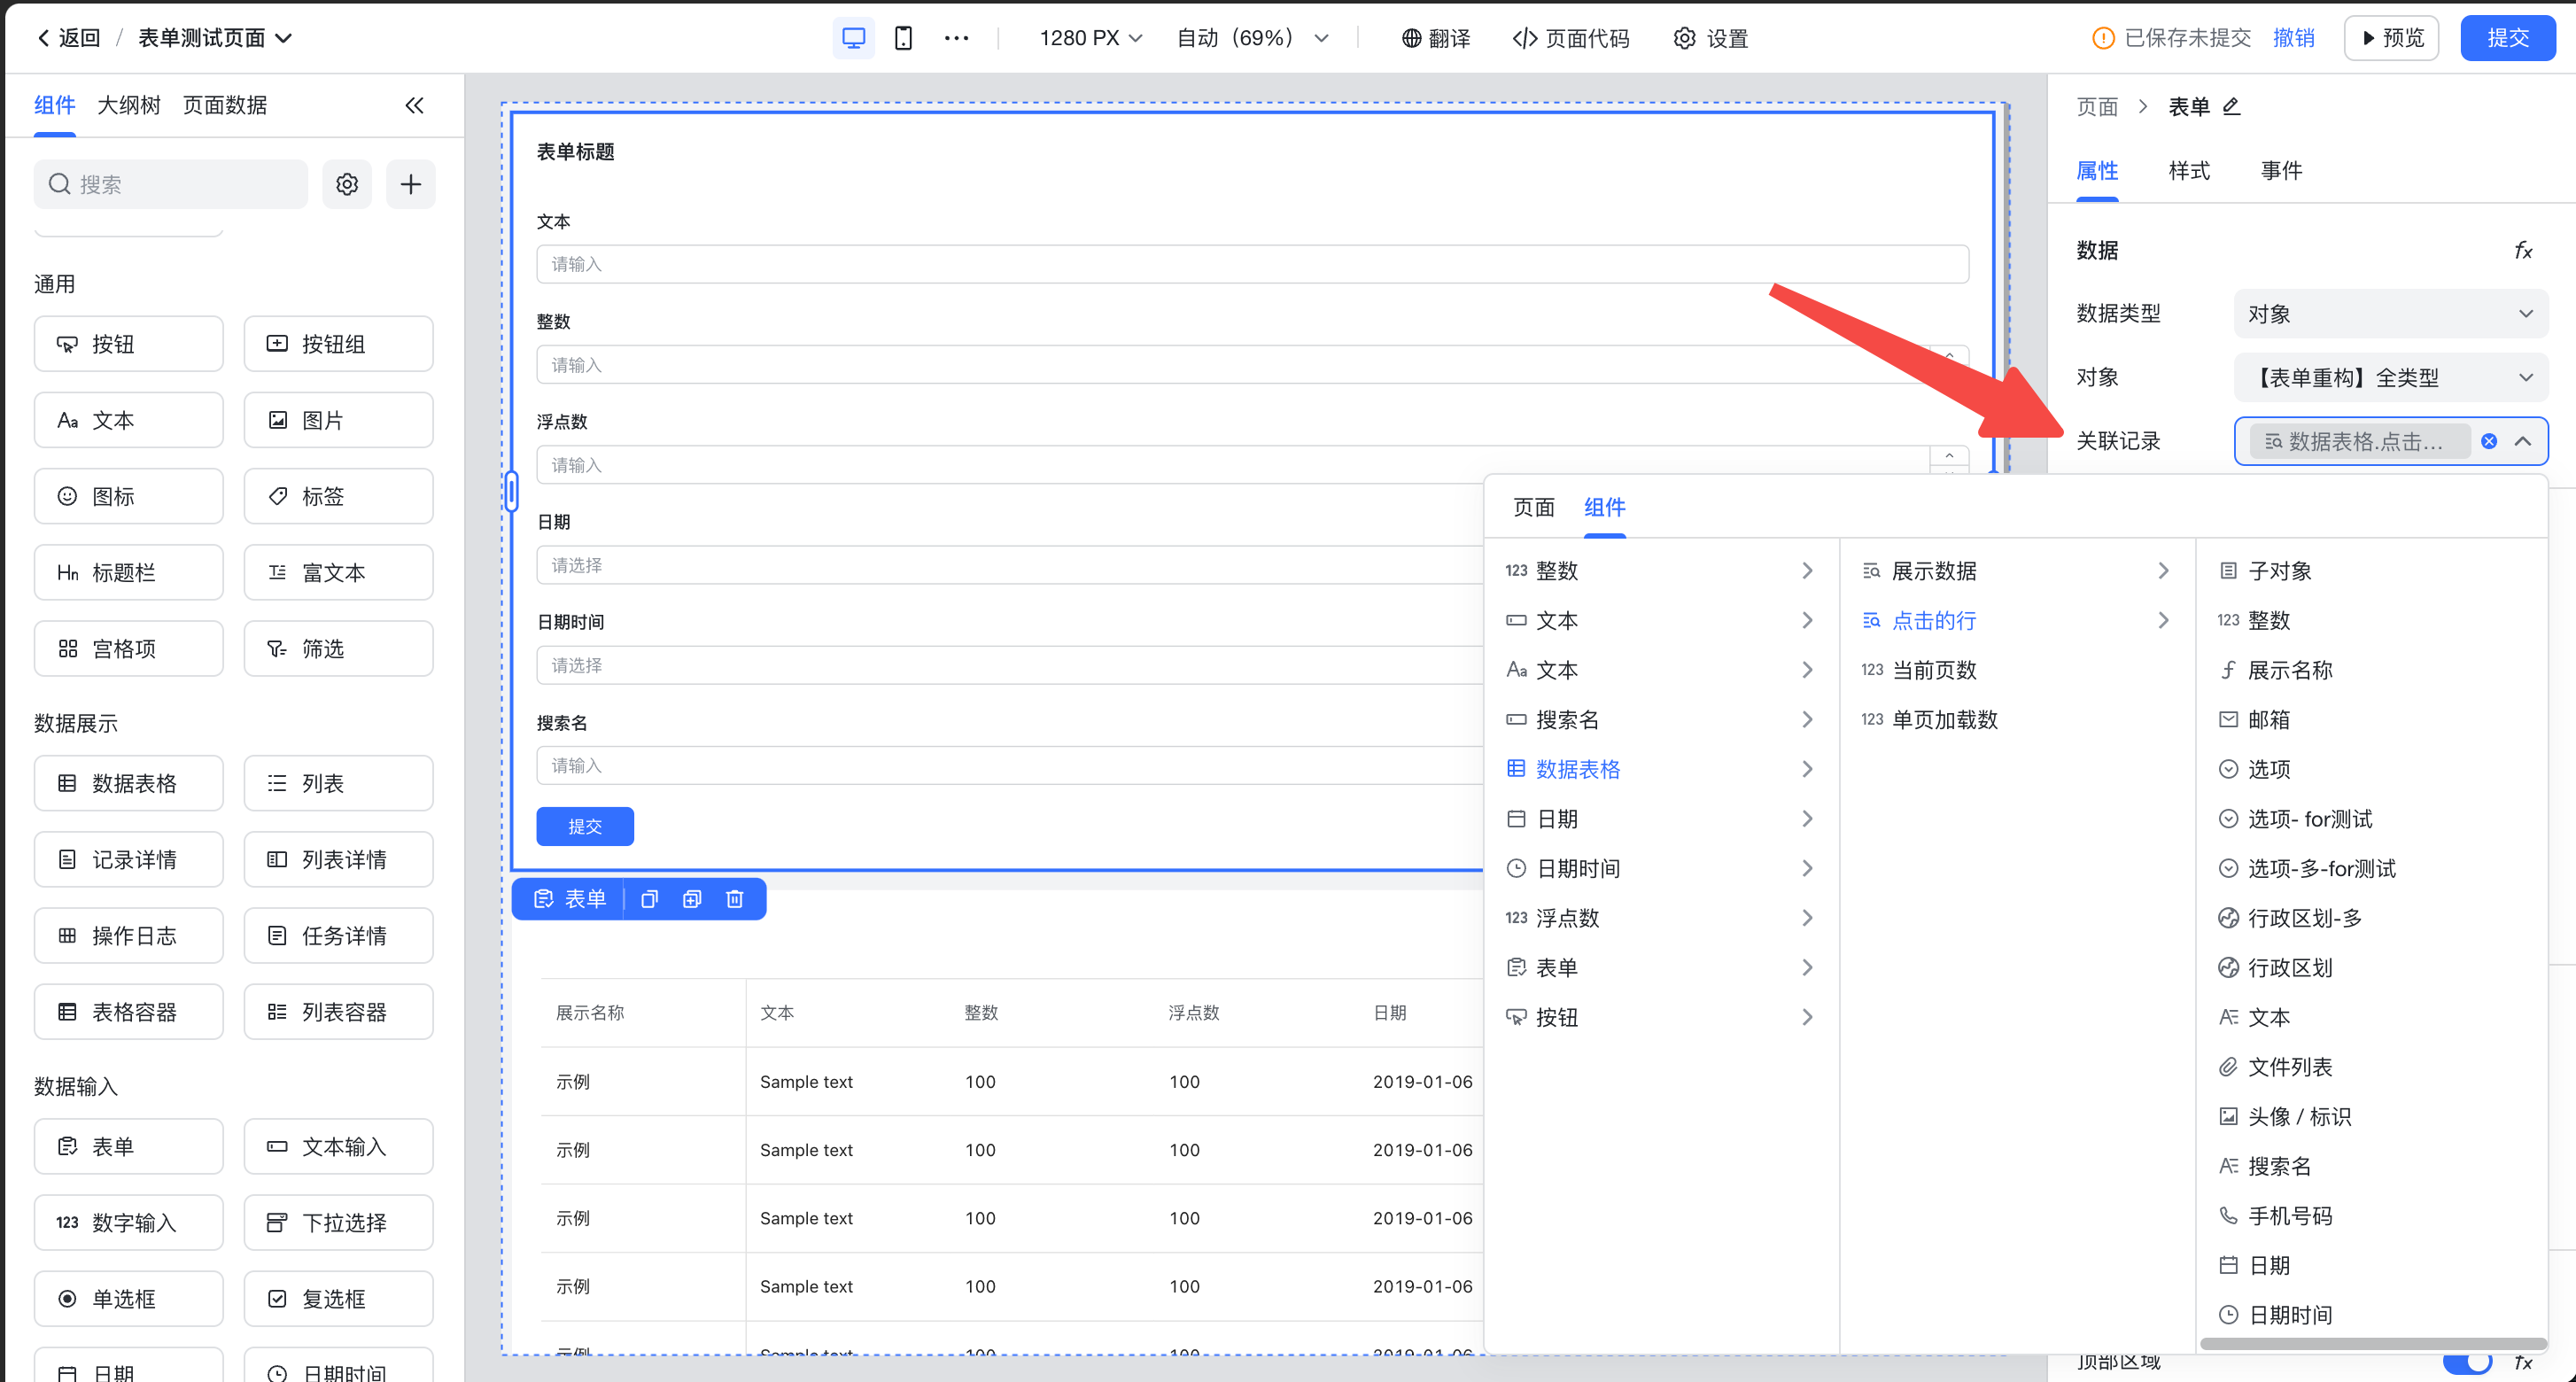This screenshot has height=1382, width=2576.
Task: Add 复选框 component from palette
Action: click(339, 1298)
